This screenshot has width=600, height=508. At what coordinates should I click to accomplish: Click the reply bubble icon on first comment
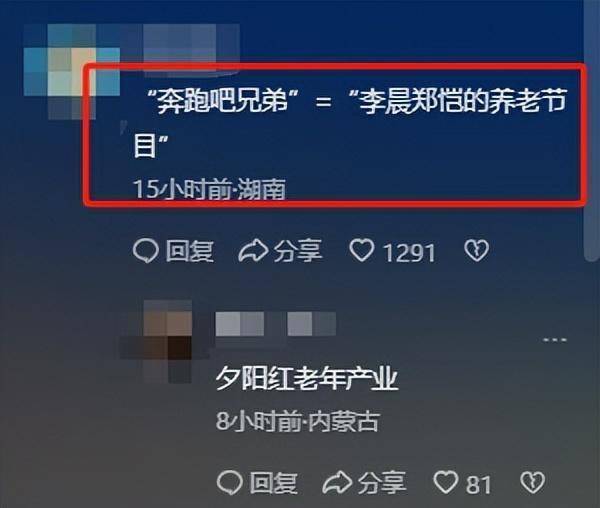coord(146,251)
